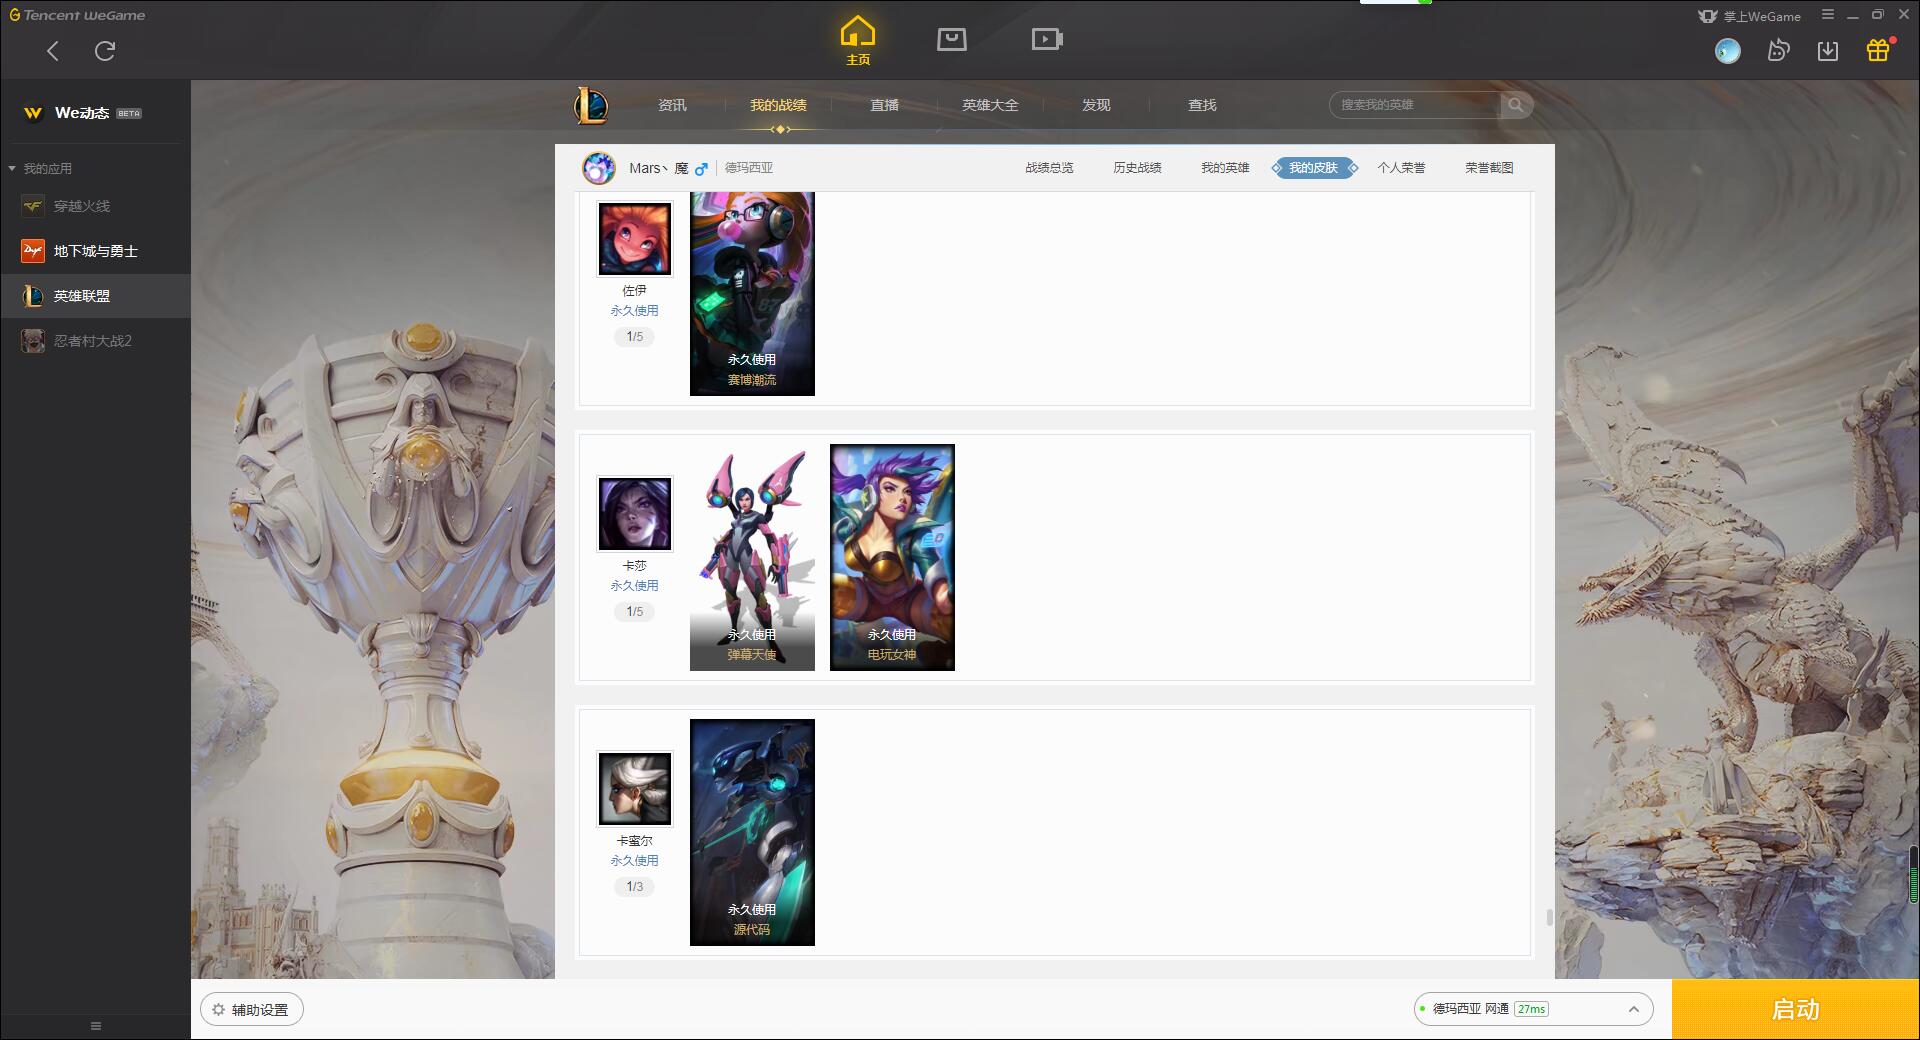Open the 弹幕天使 skin card

click(x=752, y=558)
